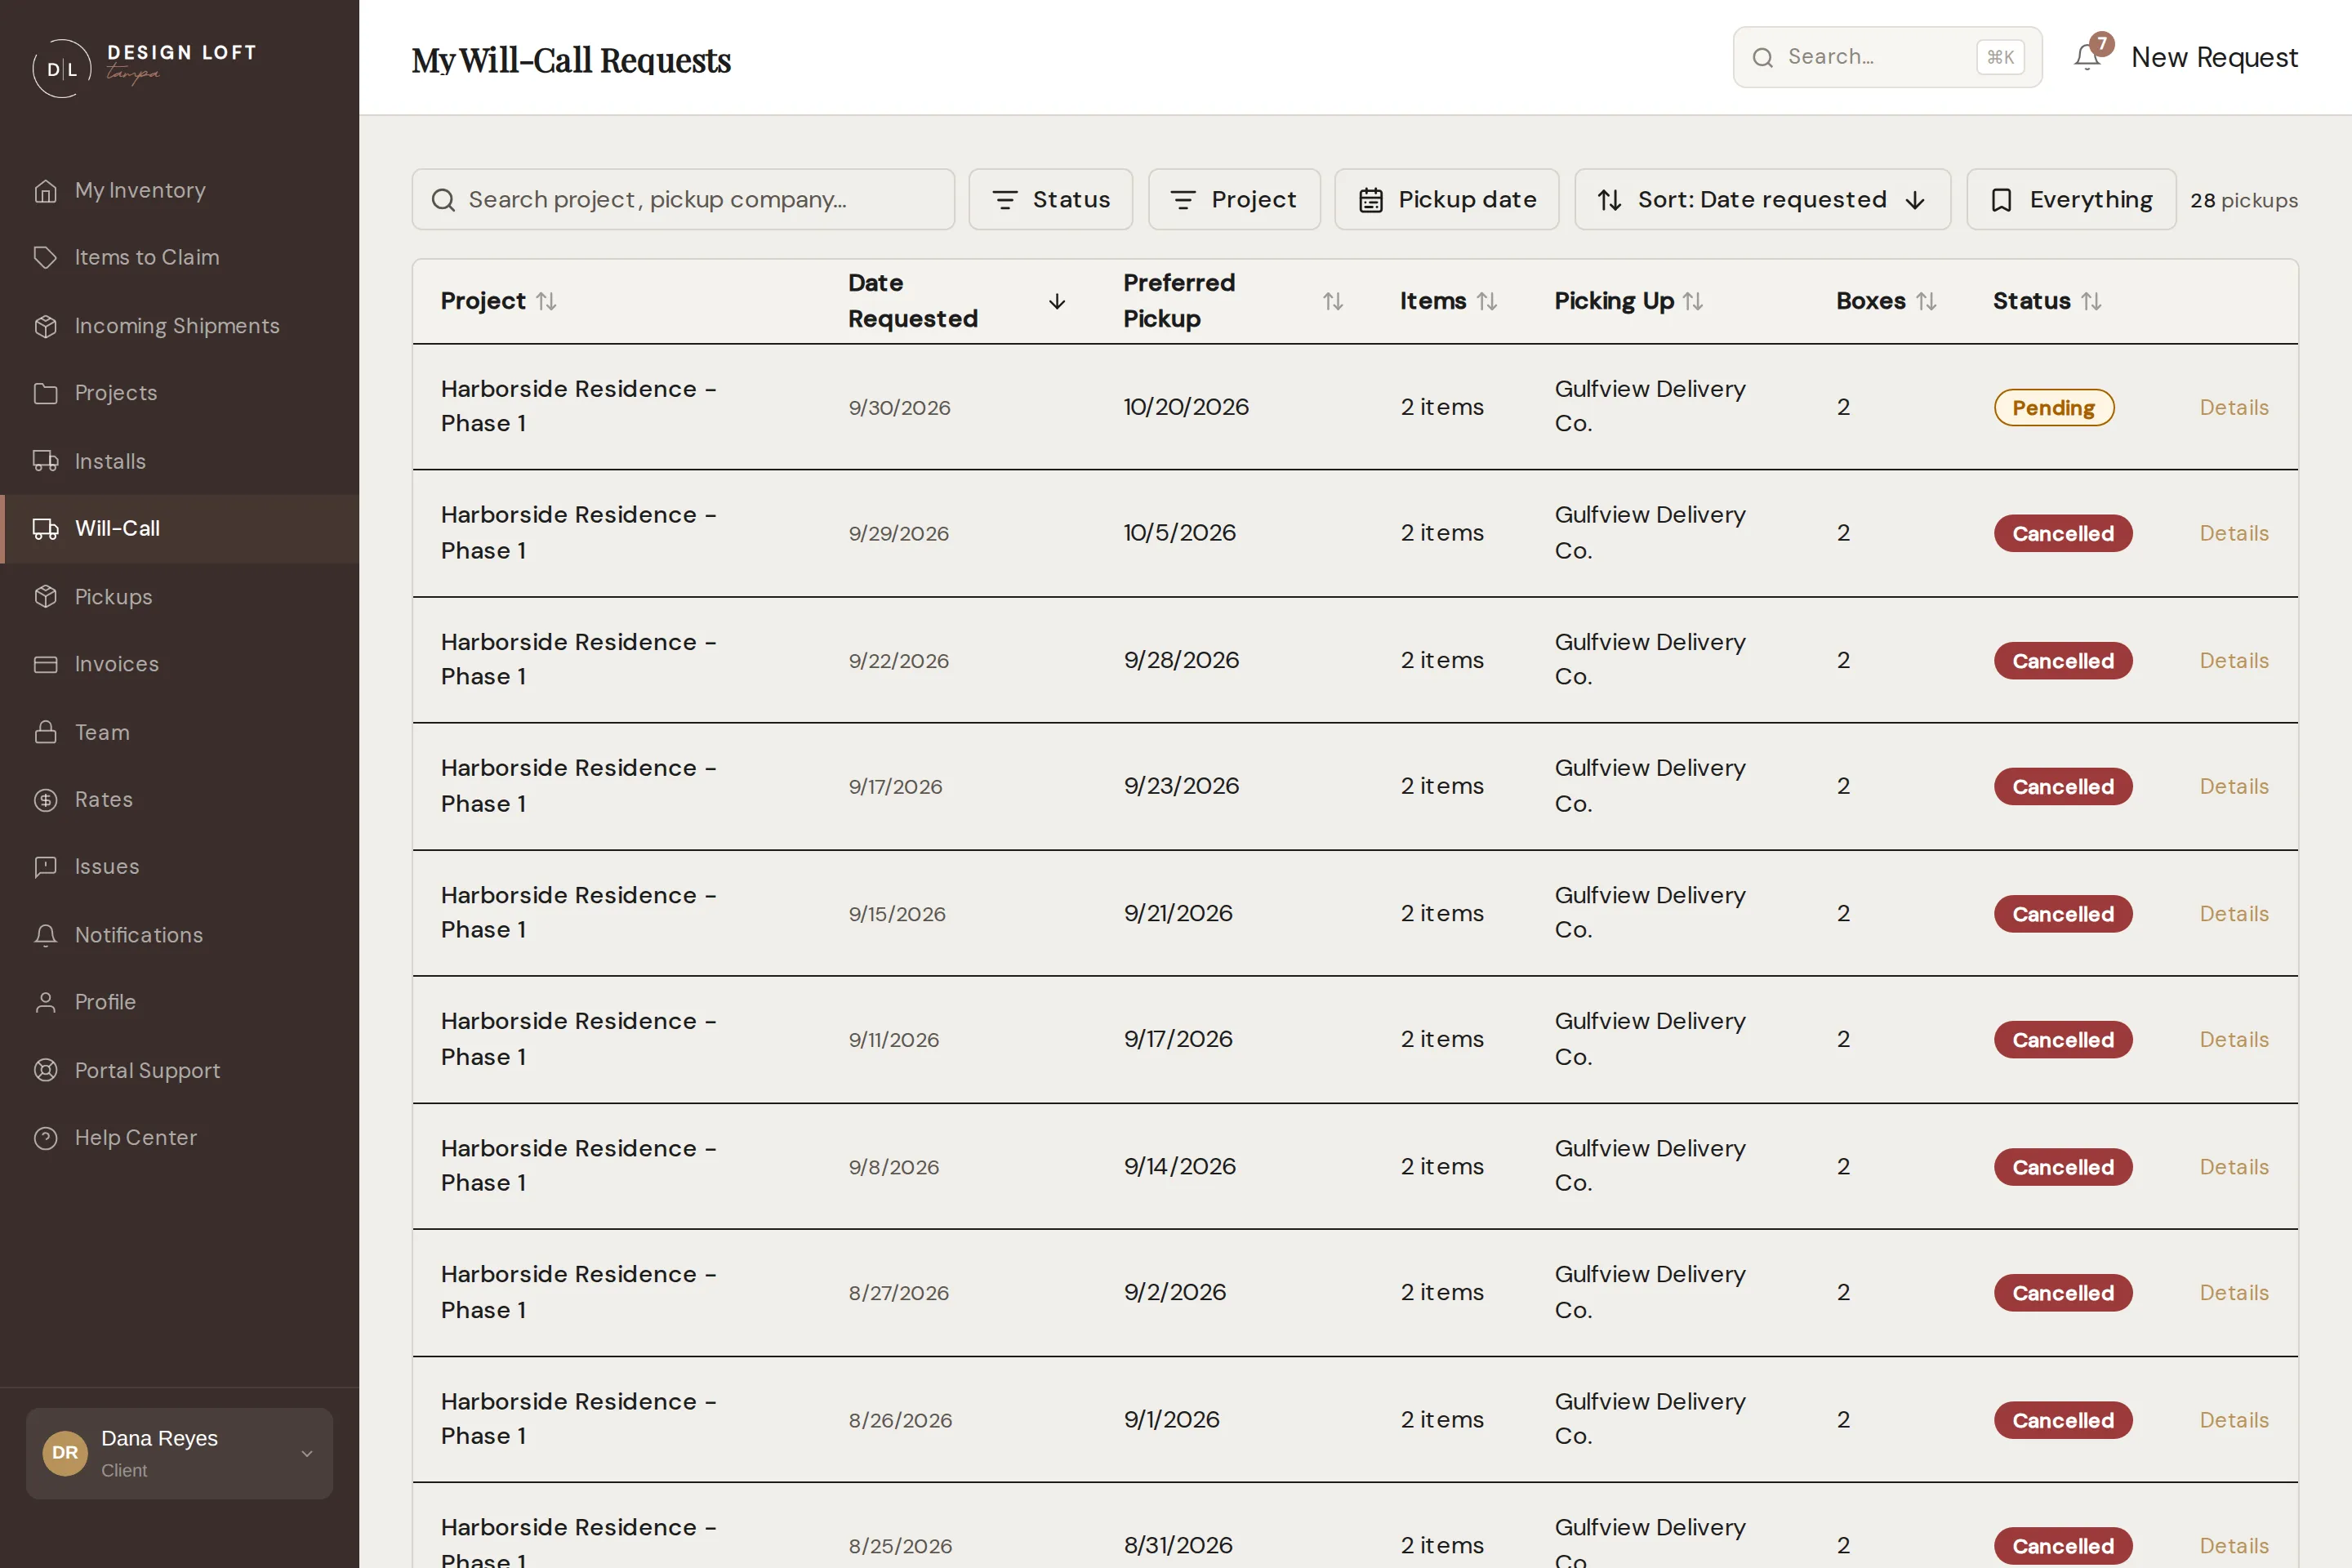Open My Inventory home icon

tap(45, 190)
